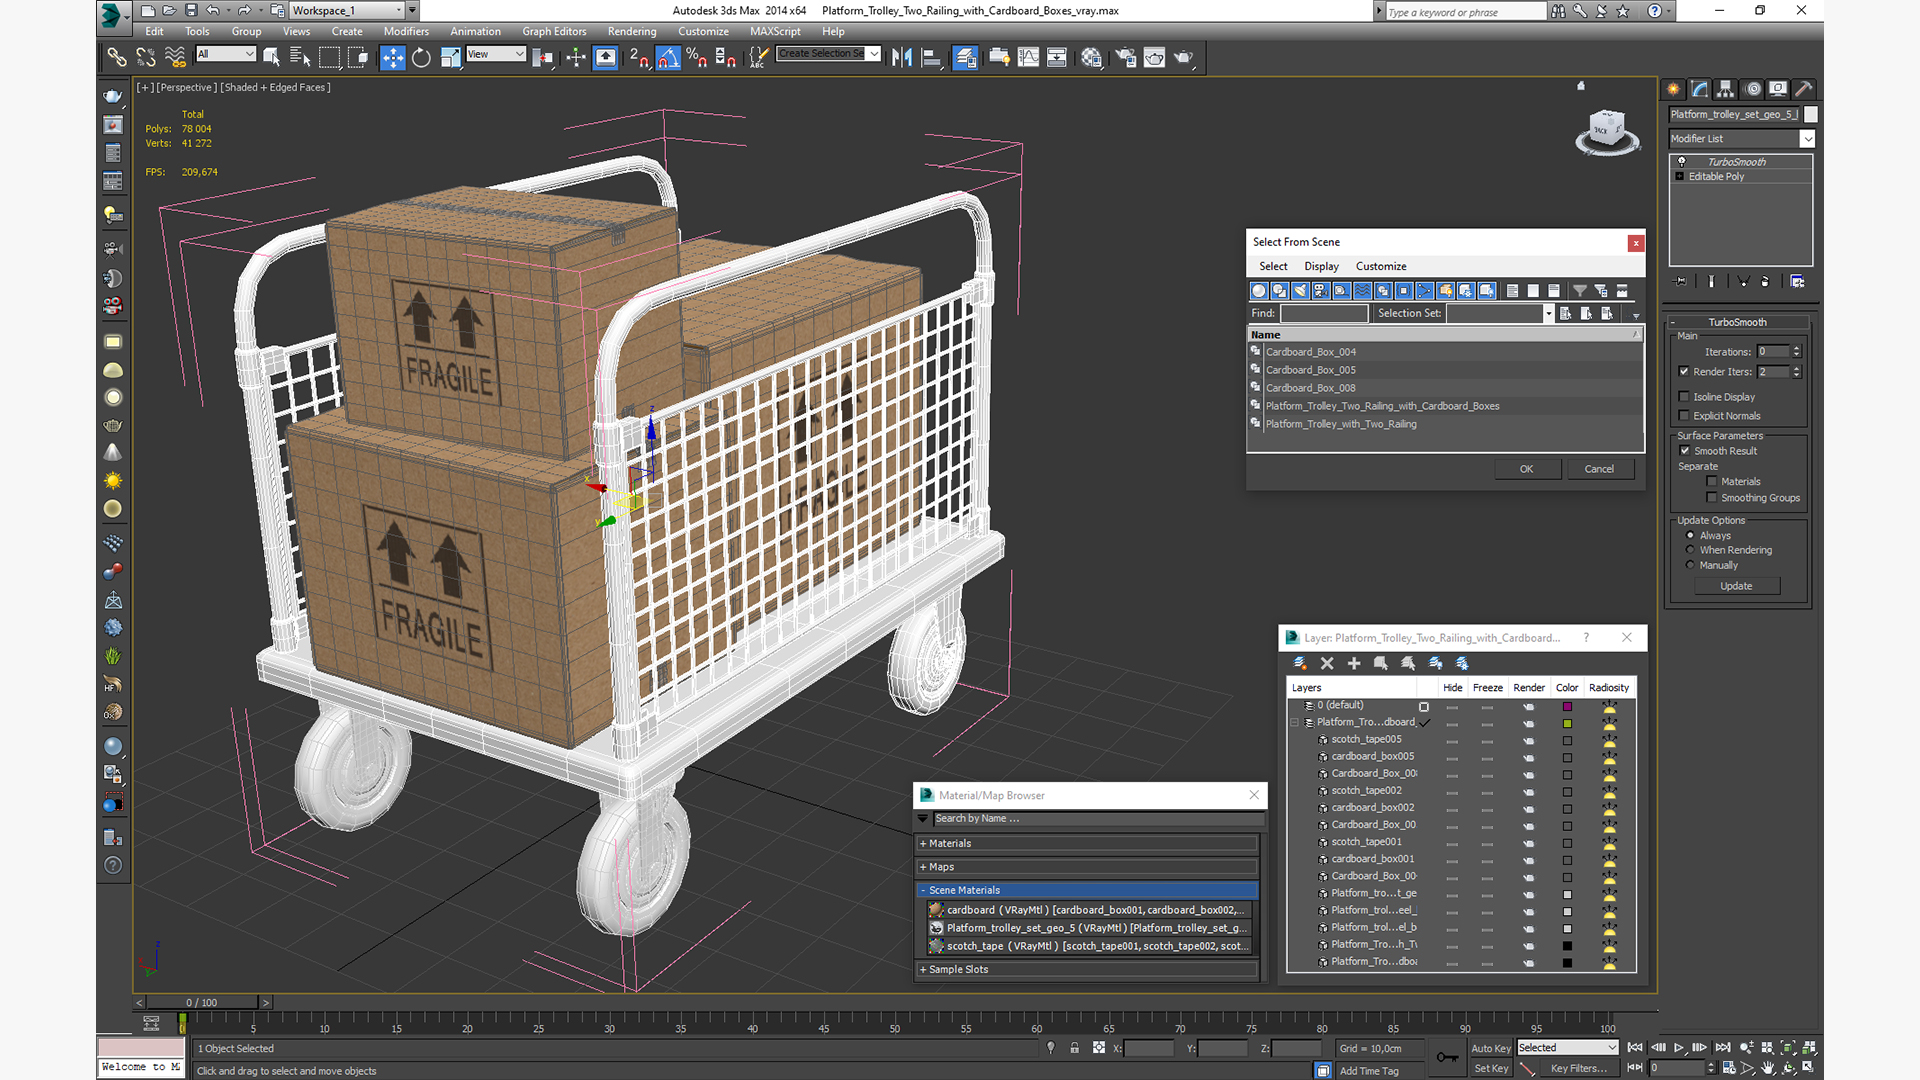
Task: Open the Create Selection Set dropdown
Action: coord(874,54)
